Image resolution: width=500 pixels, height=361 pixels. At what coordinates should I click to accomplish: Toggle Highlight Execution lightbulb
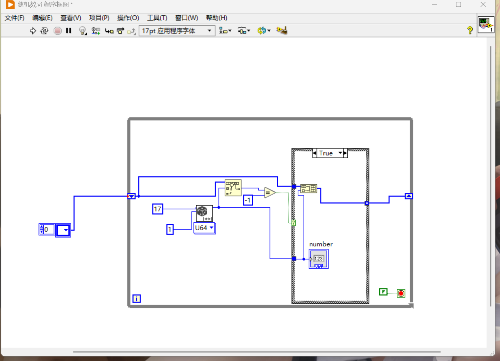click(83, 31)
